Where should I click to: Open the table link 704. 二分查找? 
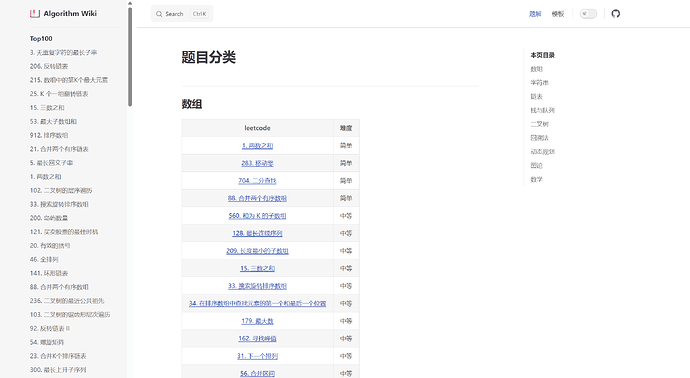[x=257, y=180]
